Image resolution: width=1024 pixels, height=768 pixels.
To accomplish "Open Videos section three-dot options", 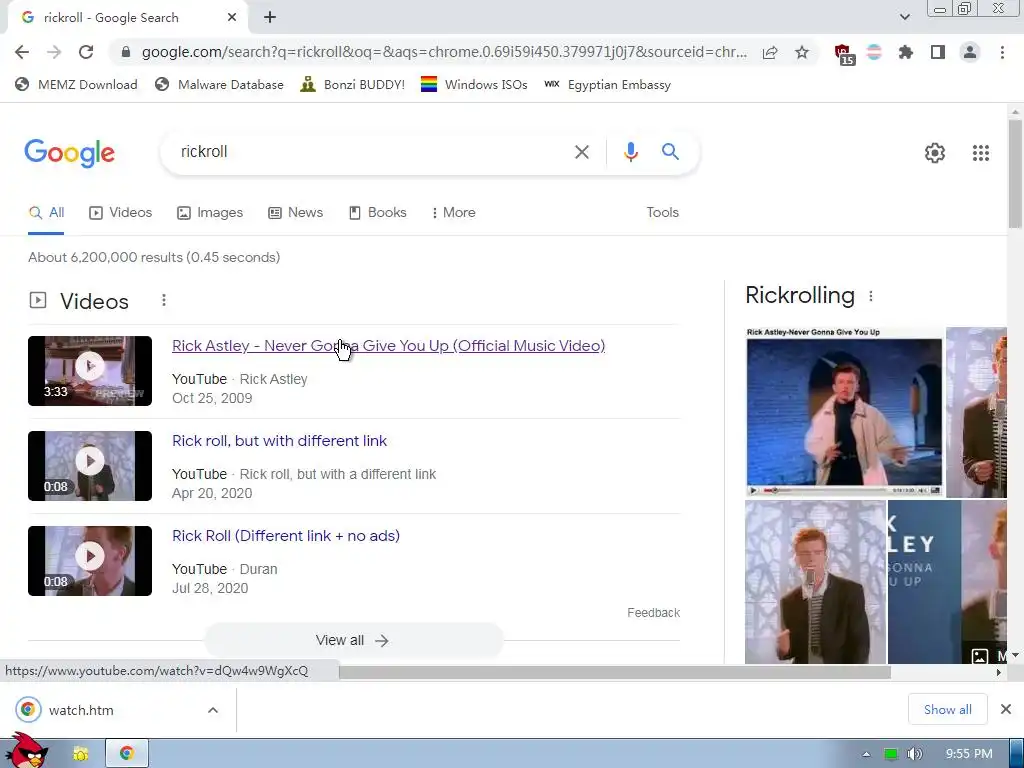I will coord(163,300).
